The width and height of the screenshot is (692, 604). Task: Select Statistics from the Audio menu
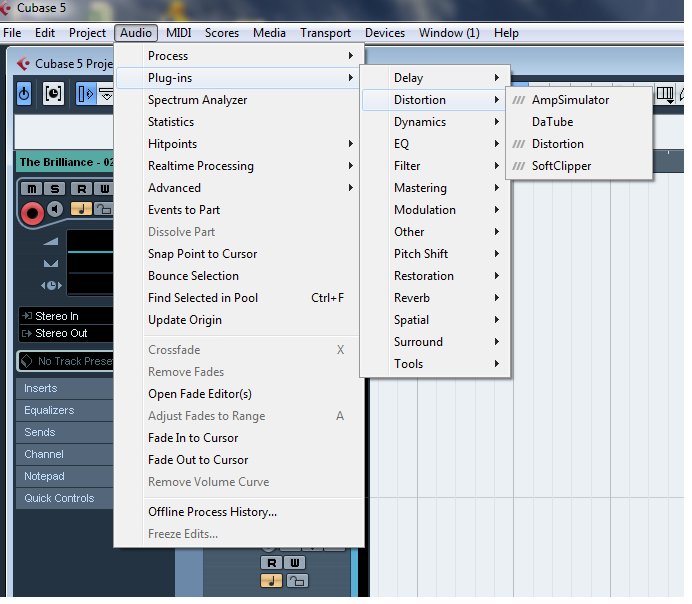(240, 122)
